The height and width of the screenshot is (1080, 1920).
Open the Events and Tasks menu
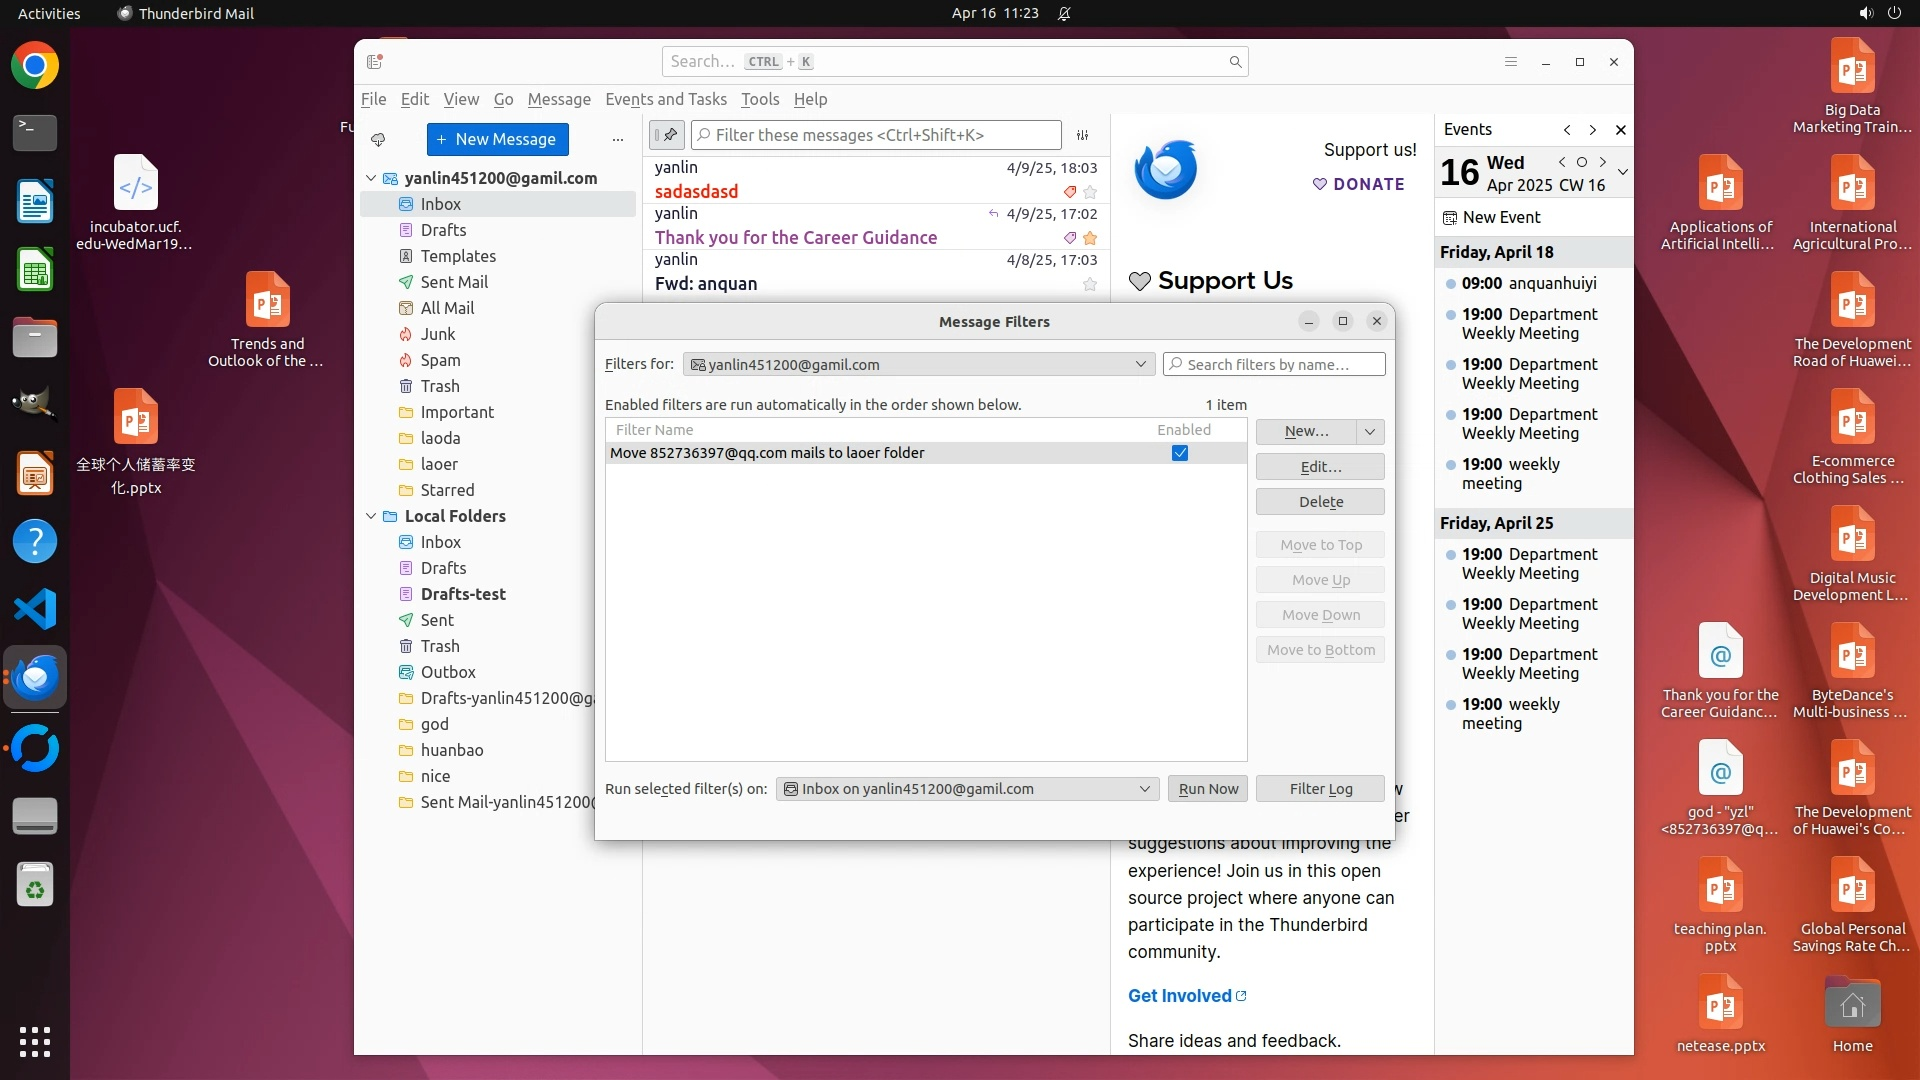pyautogui.click(x=665, y=99)
